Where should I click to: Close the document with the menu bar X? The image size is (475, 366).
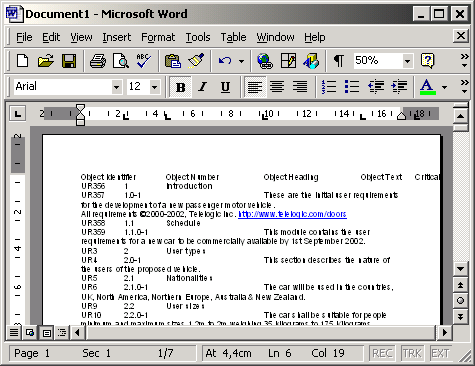461,36
